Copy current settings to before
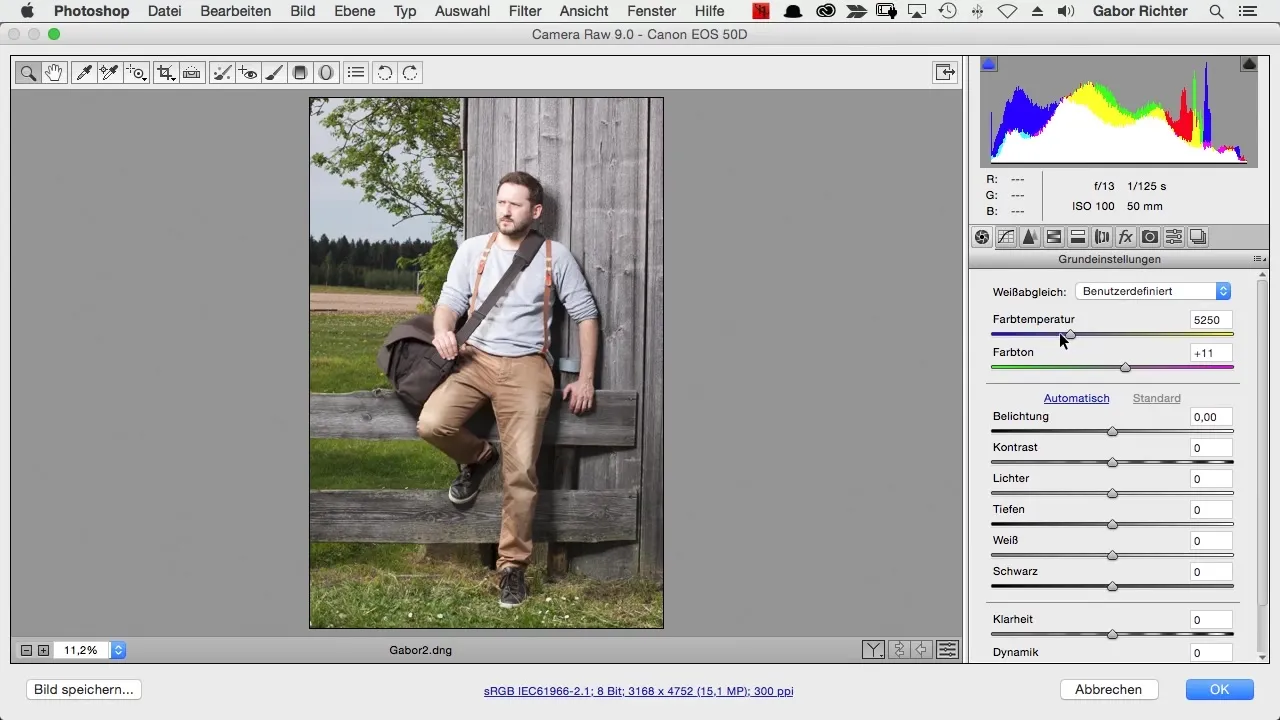Image resolution: width=1280 pixels, height=720 pixels. pos(923,650)
